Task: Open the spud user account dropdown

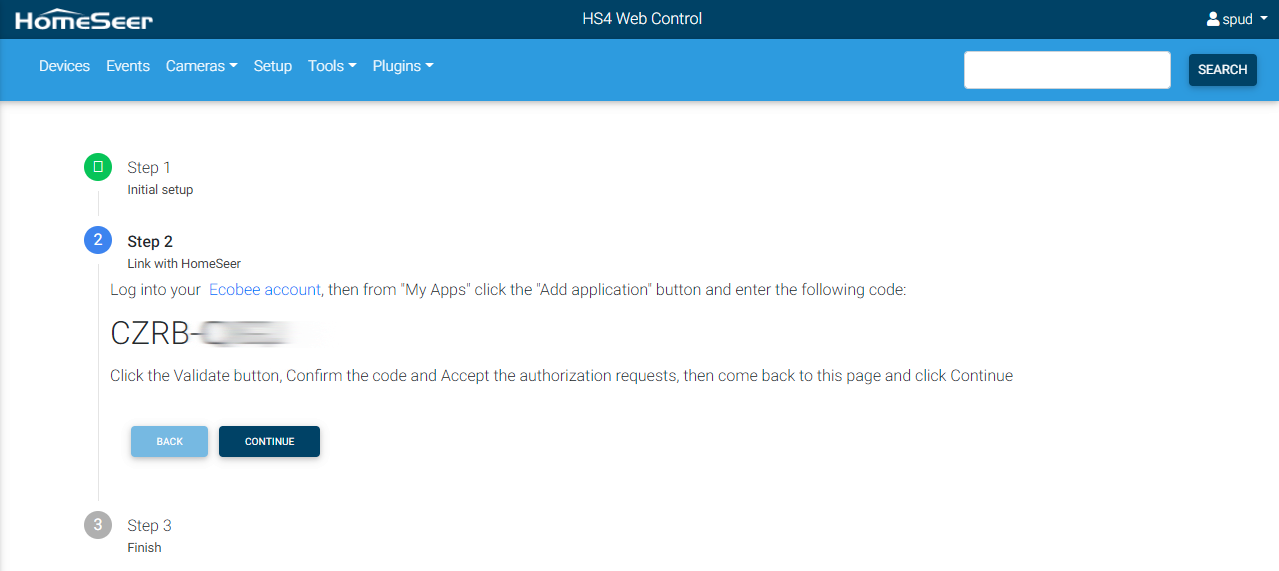Action: 1237,19
